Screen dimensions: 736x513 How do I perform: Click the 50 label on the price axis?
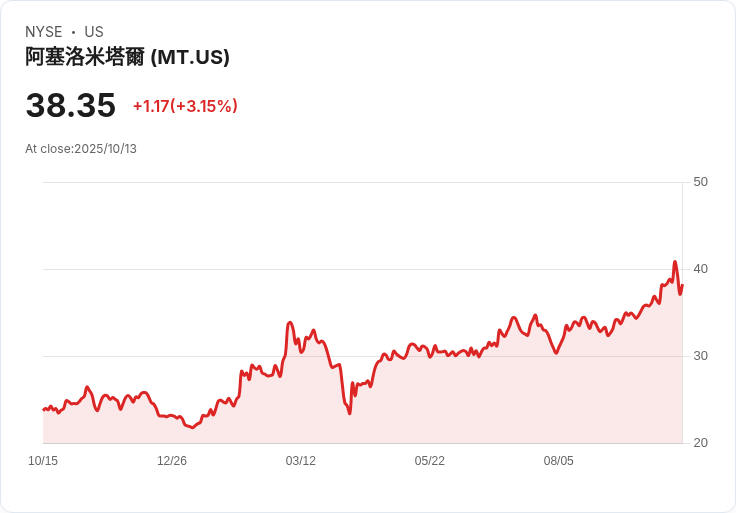pos(701,182)
